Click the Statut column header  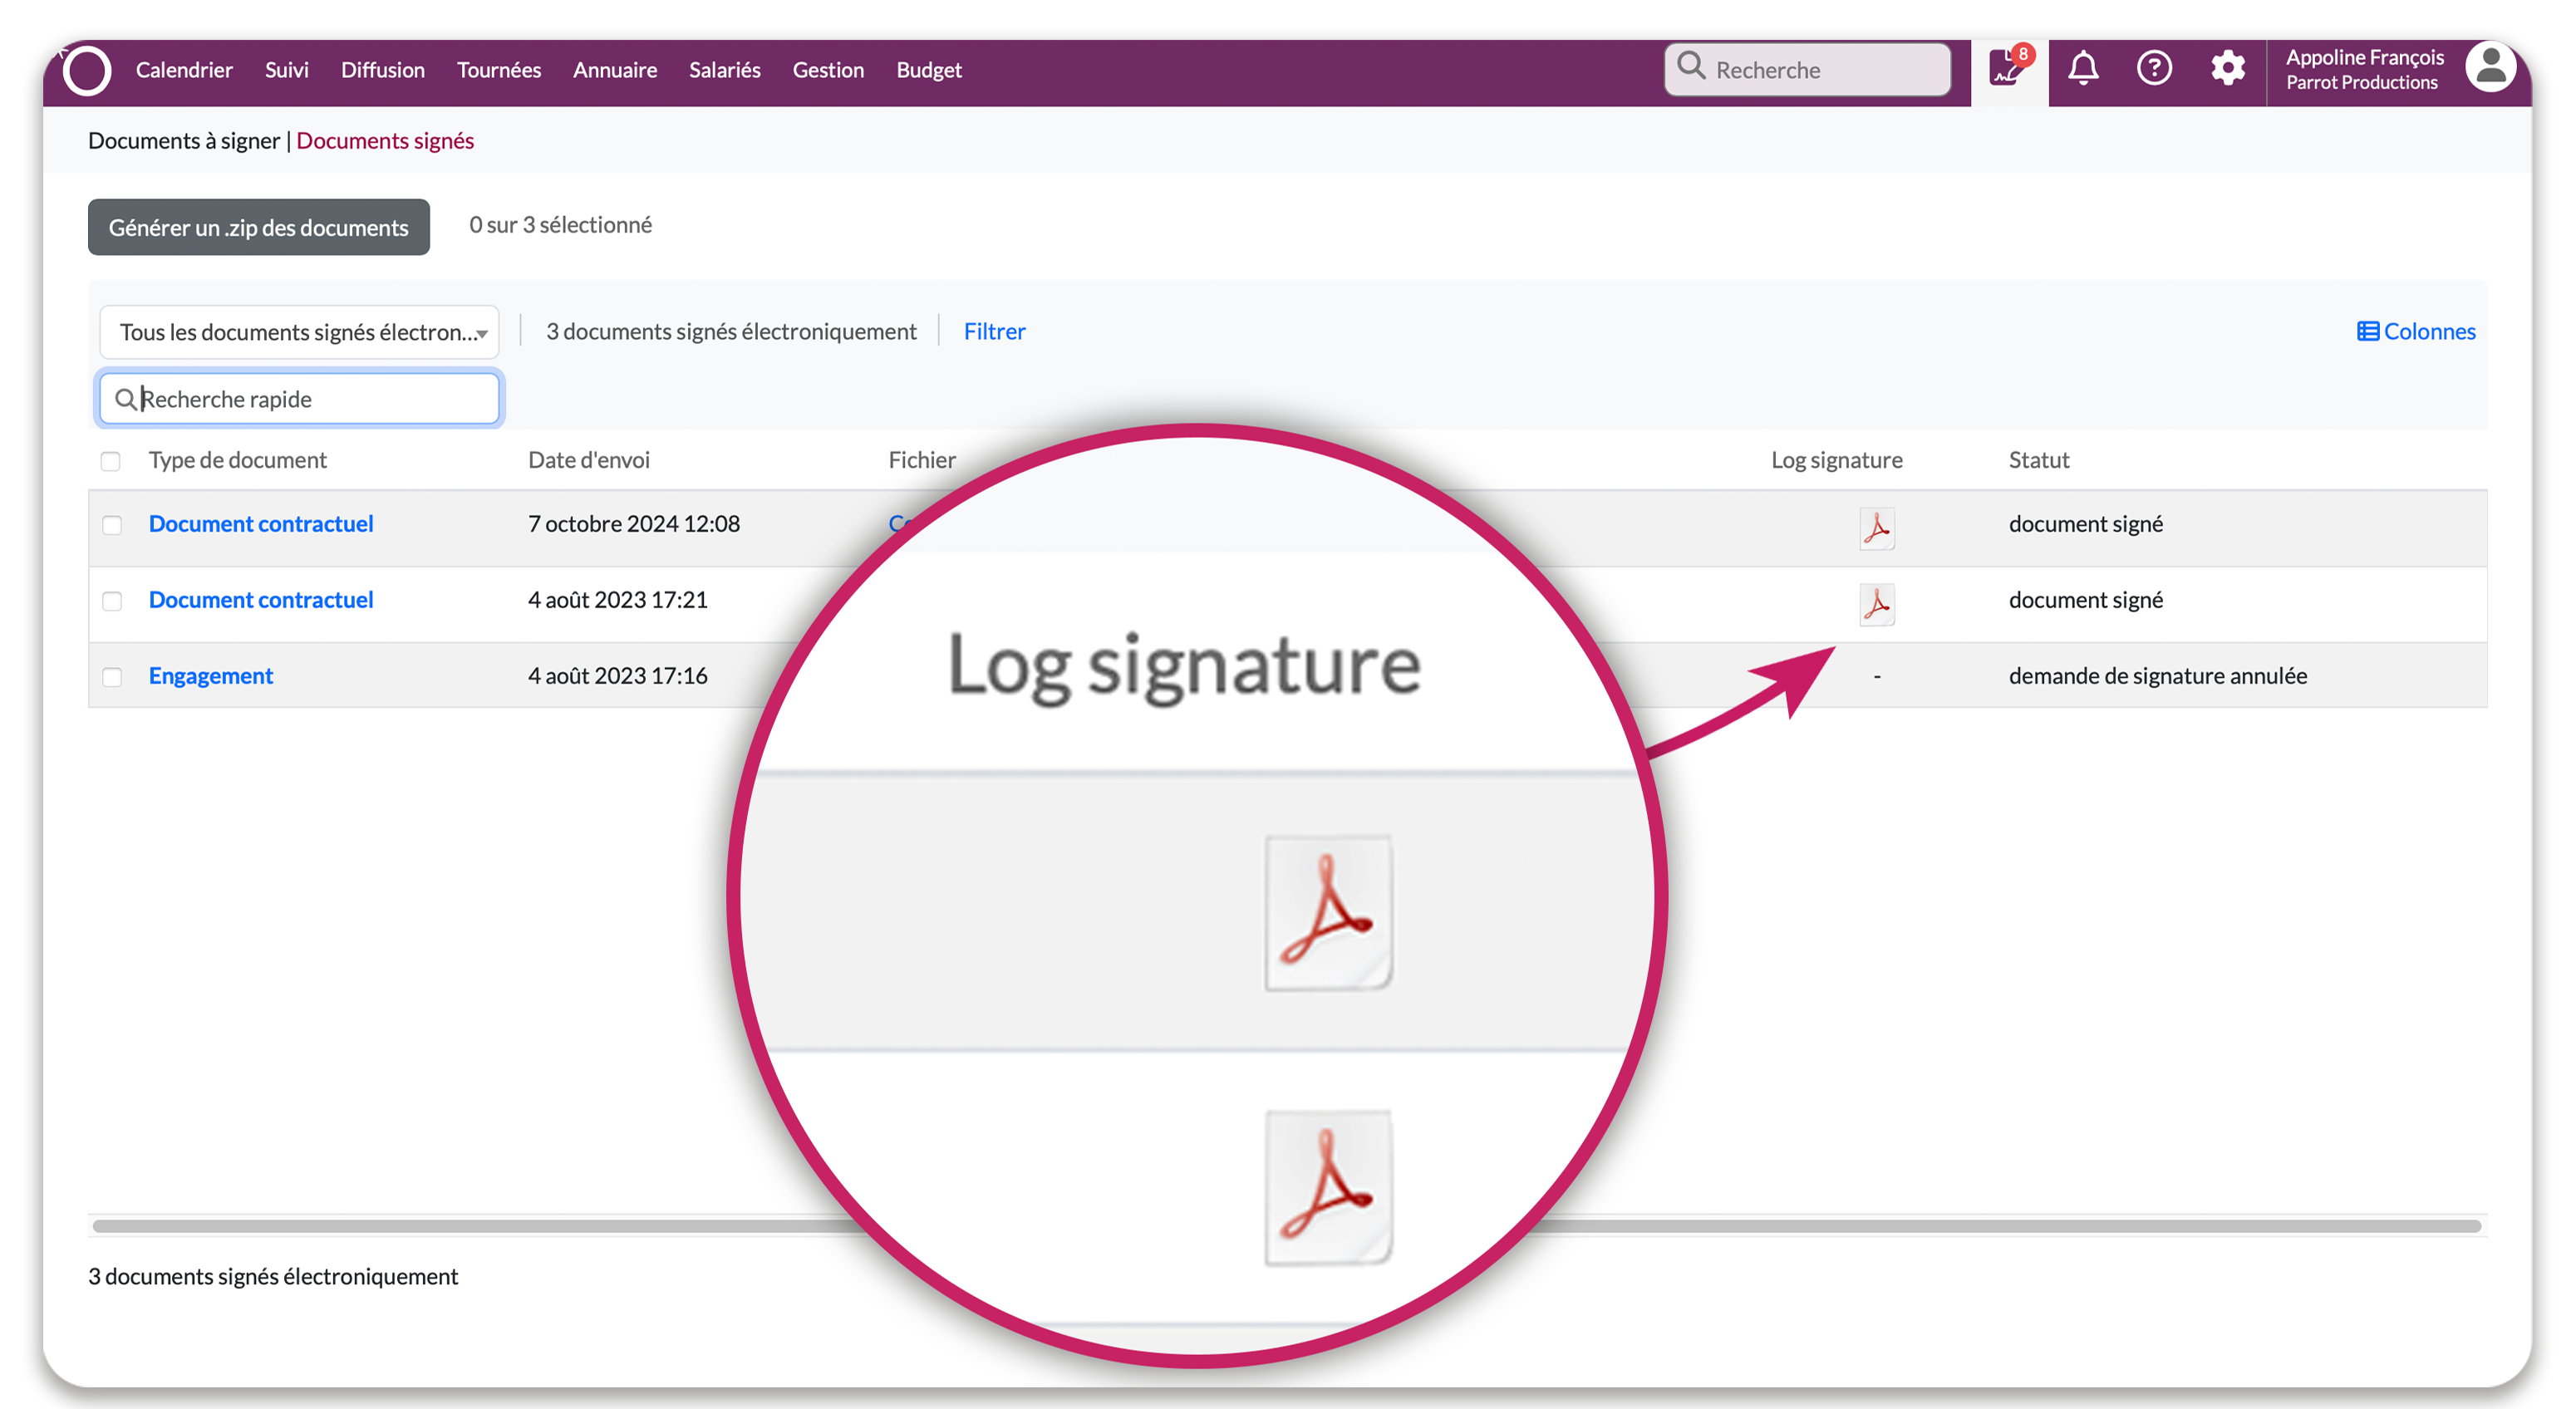click(x=2039, y=460)
